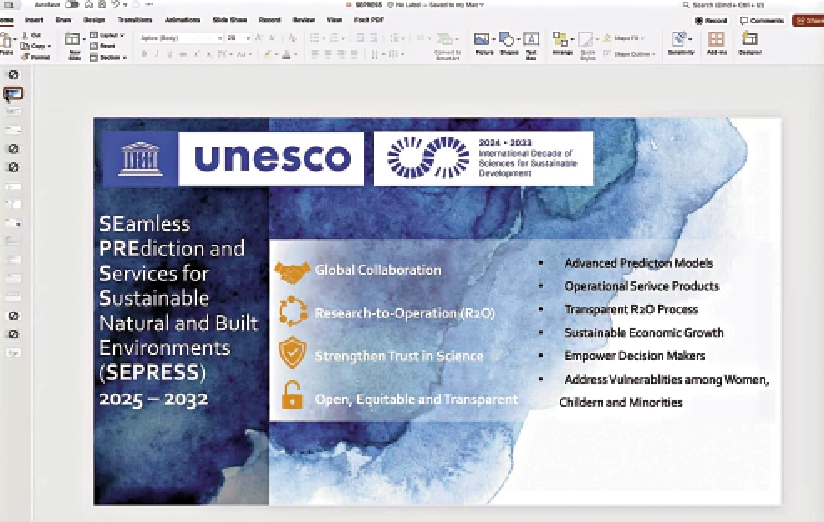Click the Comments button

(x=762, y=20)
